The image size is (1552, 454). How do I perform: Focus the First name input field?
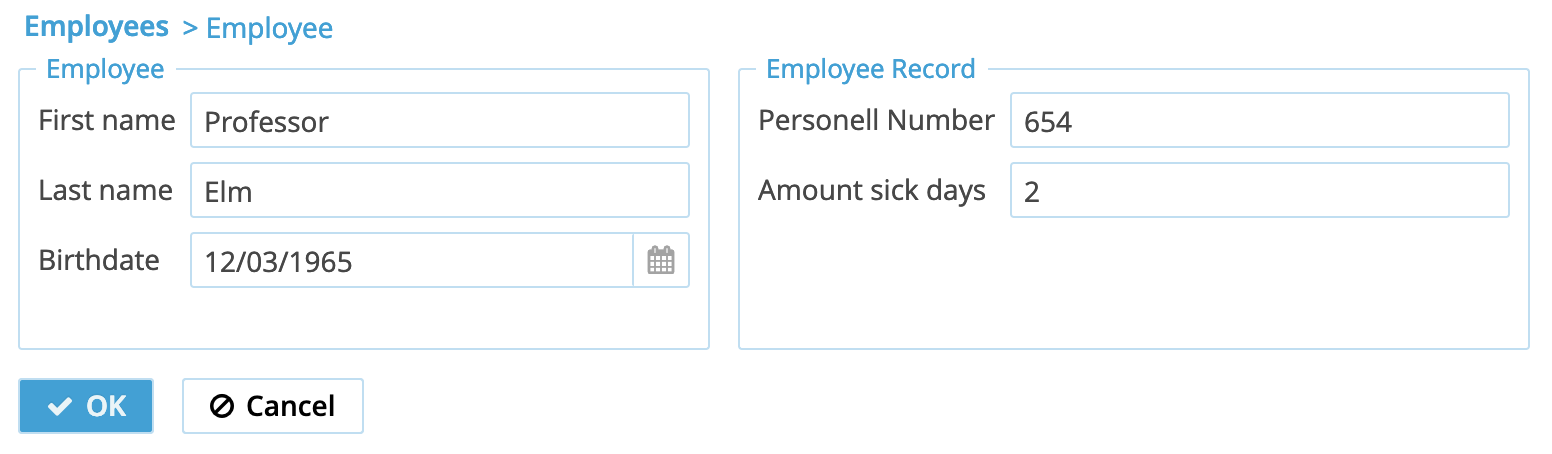(x=439, y=121)
